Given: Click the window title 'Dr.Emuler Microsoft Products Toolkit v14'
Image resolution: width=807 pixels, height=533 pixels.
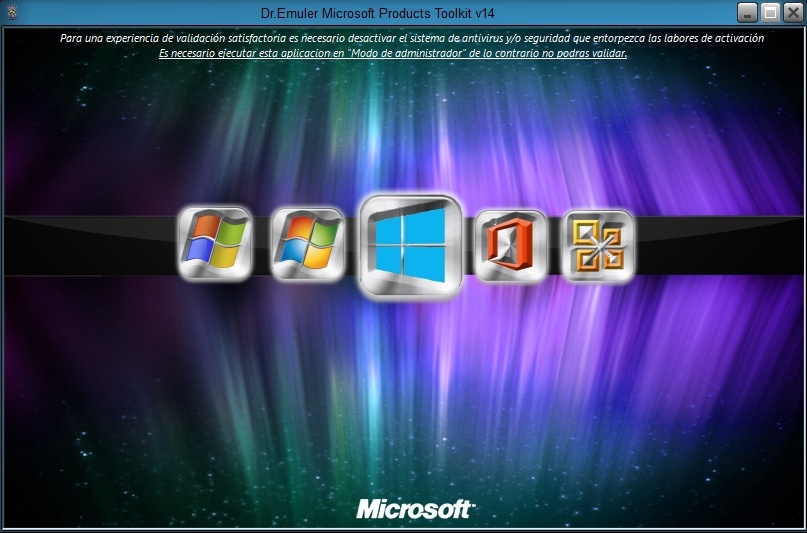Looking at the screenshot, I should [378, 13].
